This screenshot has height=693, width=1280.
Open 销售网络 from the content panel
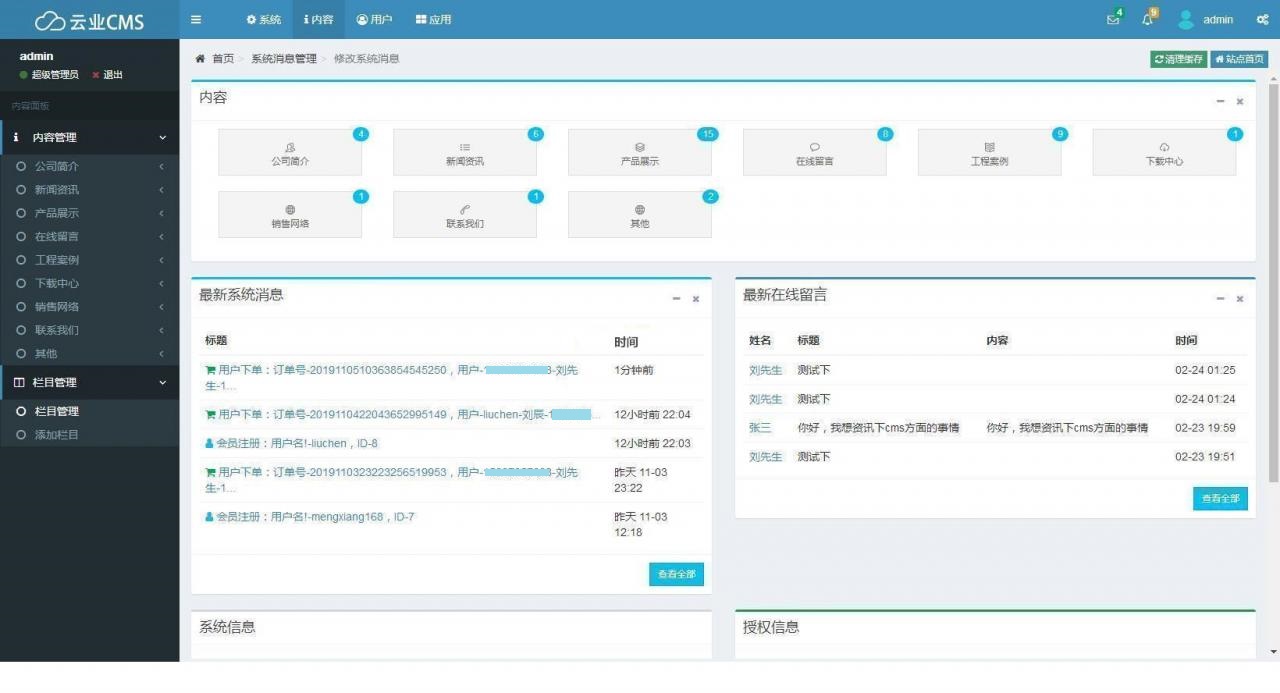point(289,214)
